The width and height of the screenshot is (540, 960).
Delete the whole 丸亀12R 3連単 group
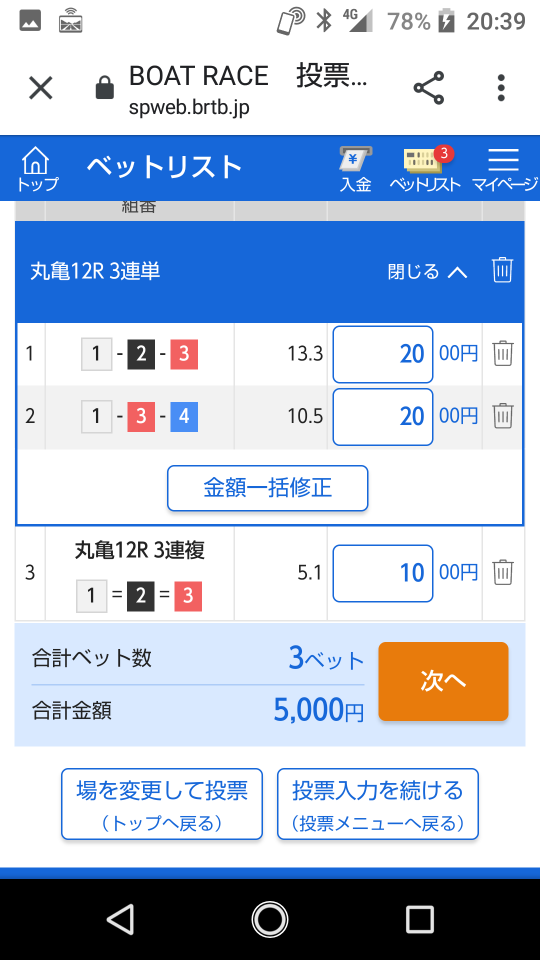coord(502,270)
